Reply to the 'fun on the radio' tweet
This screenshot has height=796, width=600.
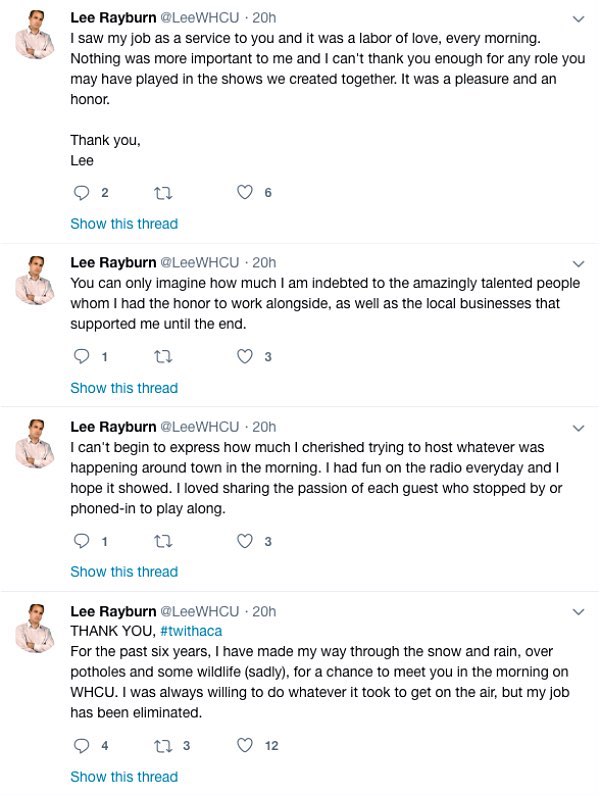(82, 541)
